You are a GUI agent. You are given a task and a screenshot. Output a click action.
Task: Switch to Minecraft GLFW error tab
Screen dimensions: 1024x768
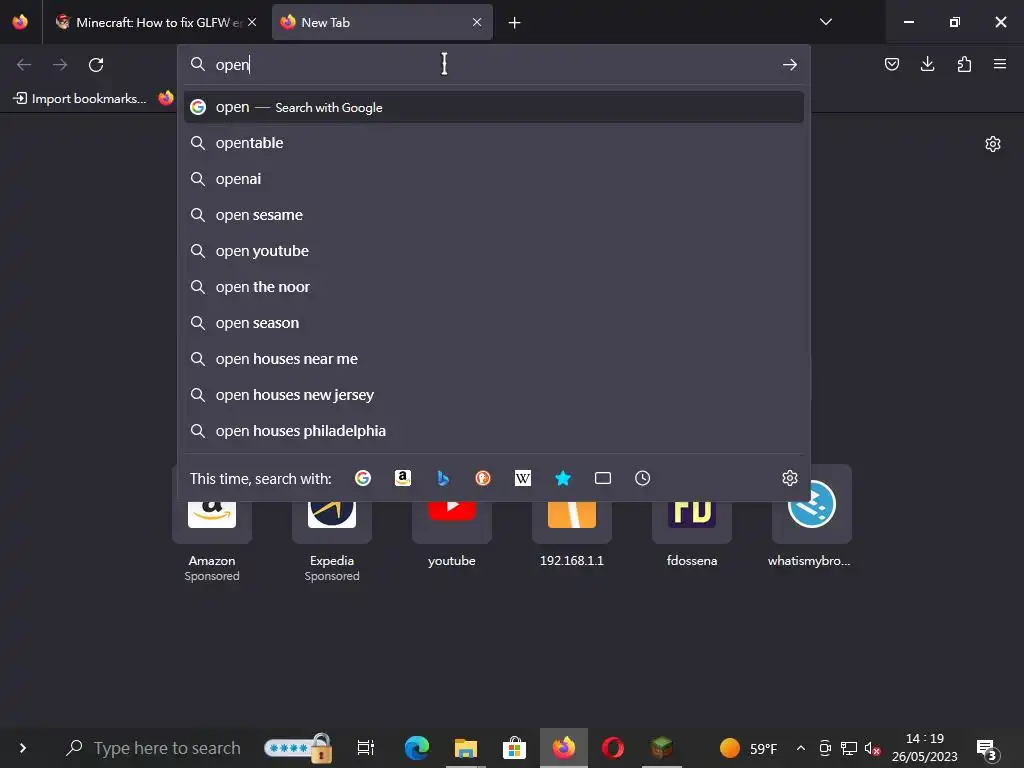click(155, 22)
